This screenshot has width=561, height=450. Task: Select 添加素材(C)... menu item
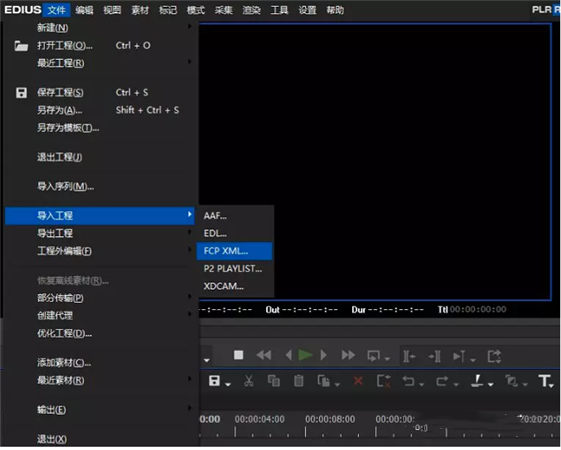(x=100, y=363)
